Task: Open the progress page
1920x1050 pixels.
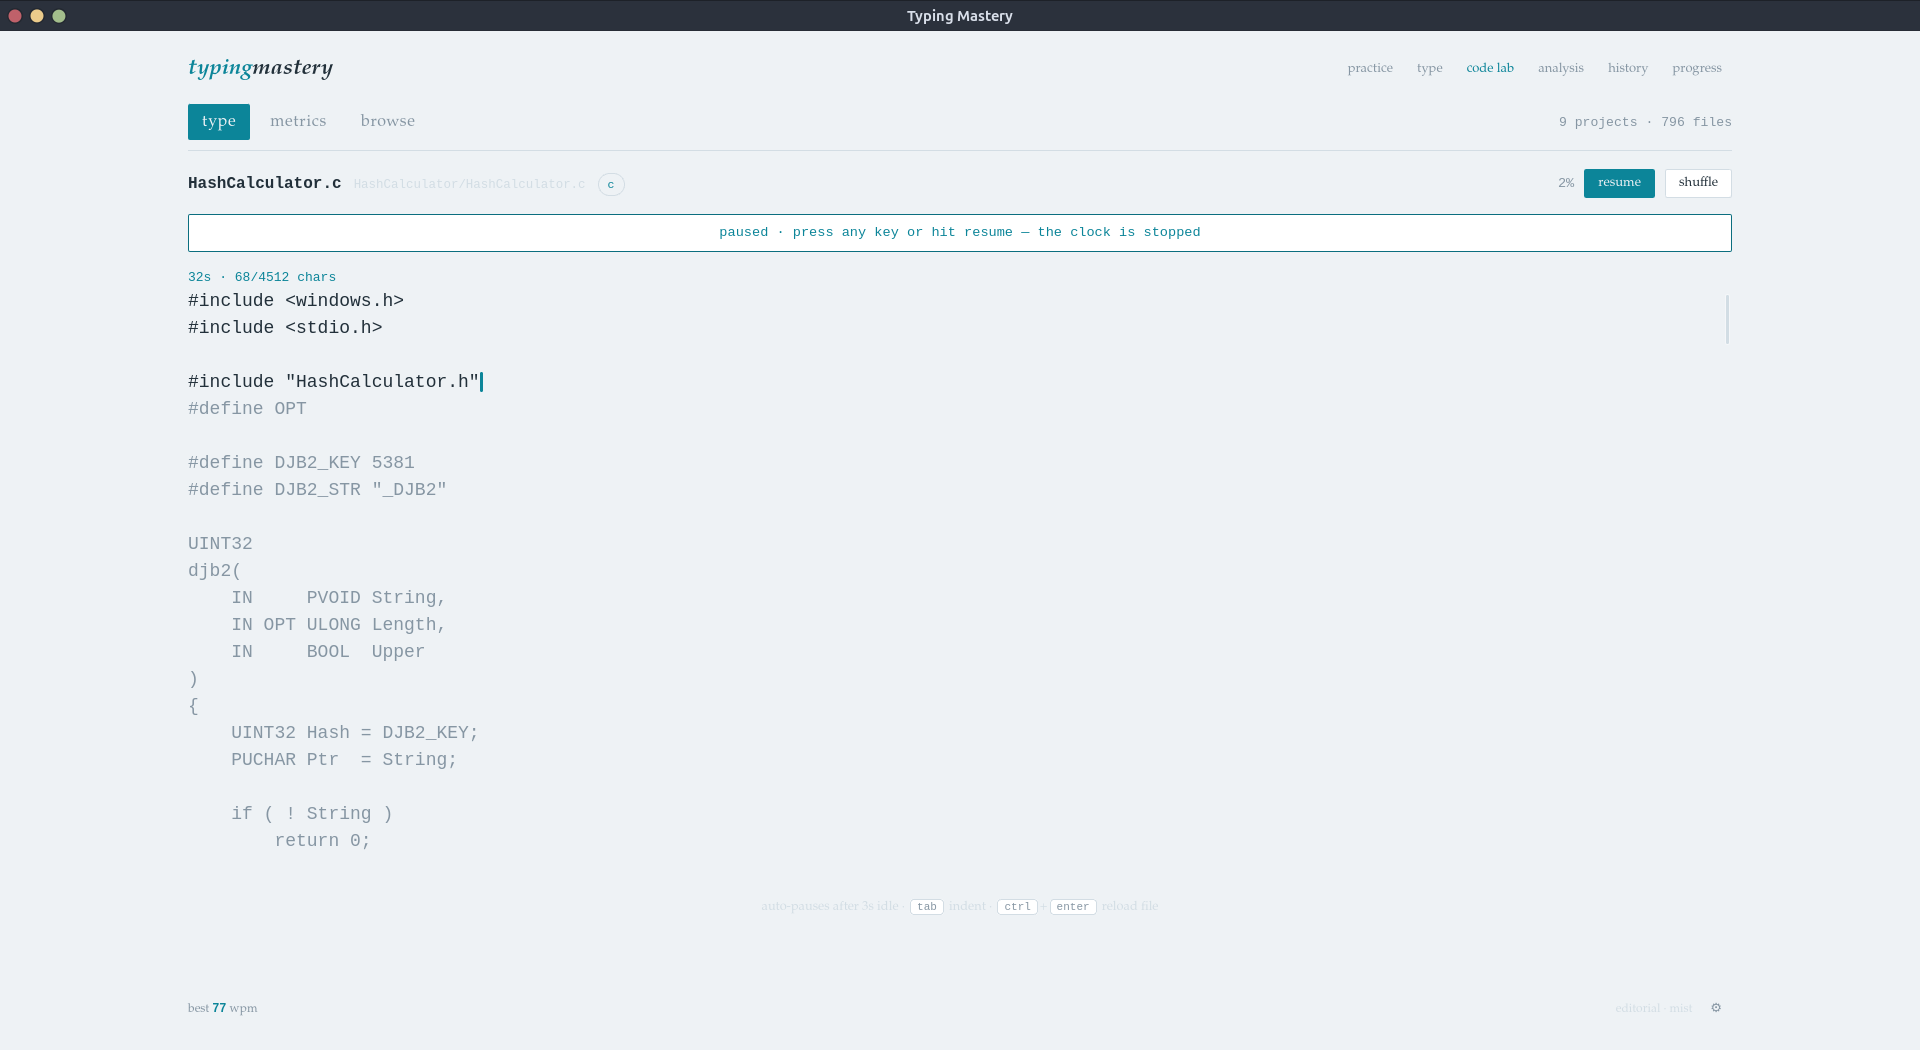Action: click(x=1697, y=68)
